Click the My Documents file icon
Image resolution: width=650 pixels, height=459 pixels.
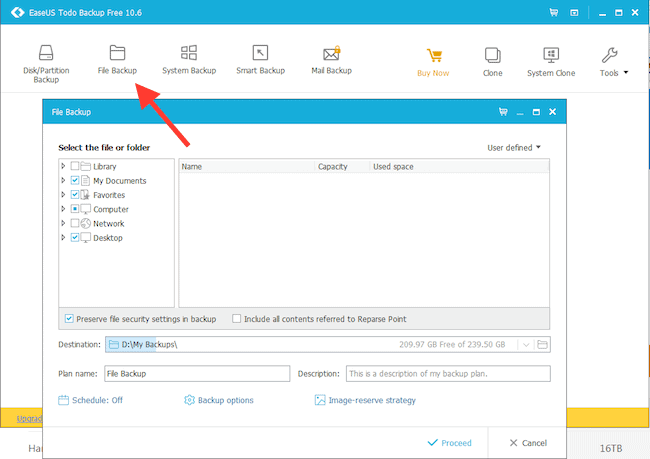(85, 180)
